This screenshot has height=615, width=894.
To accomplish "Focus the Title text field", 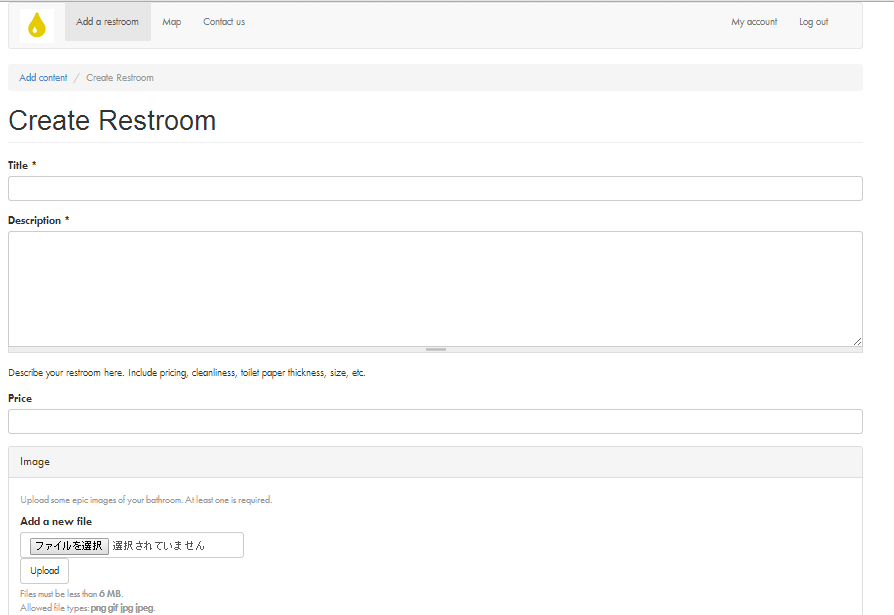I will (x=435, y=189).
